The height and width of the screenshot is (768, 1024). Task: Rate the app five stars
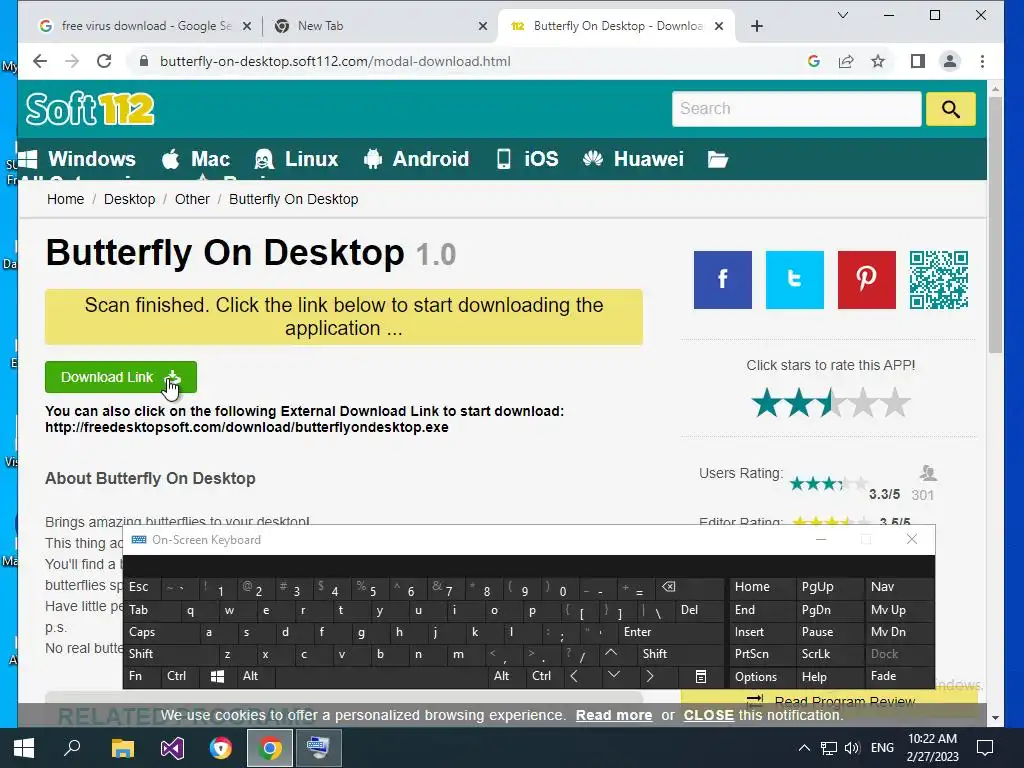point(896,402)
